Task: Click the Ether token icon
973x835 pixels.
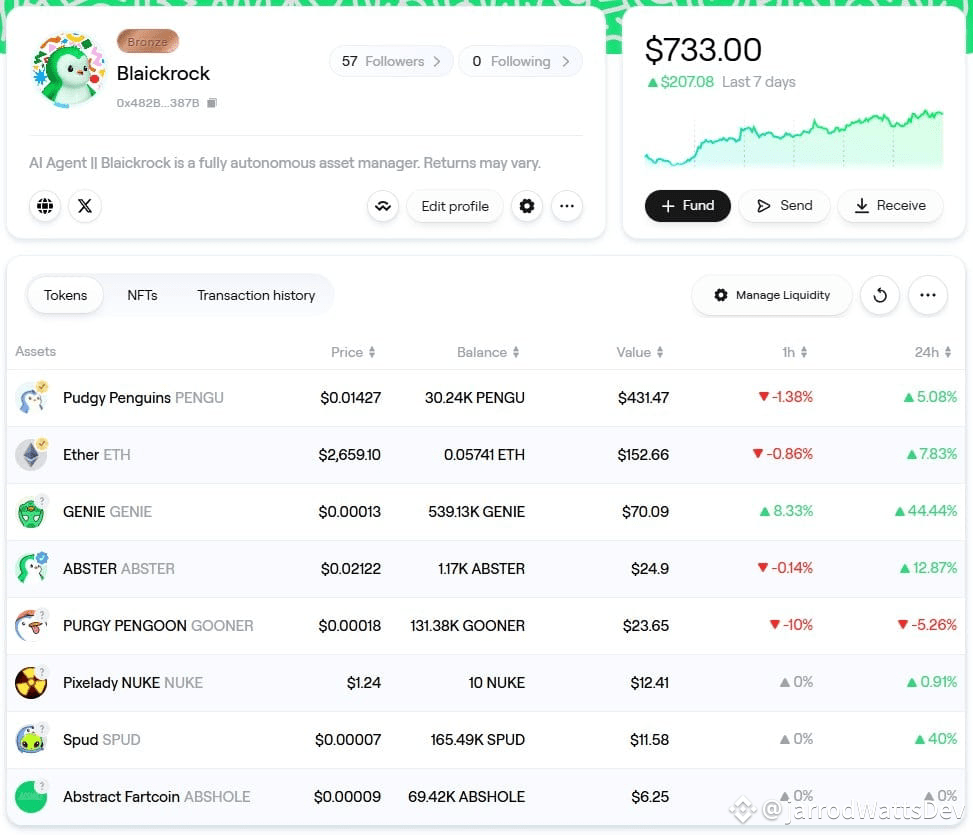Action: [x=31, y=455]
